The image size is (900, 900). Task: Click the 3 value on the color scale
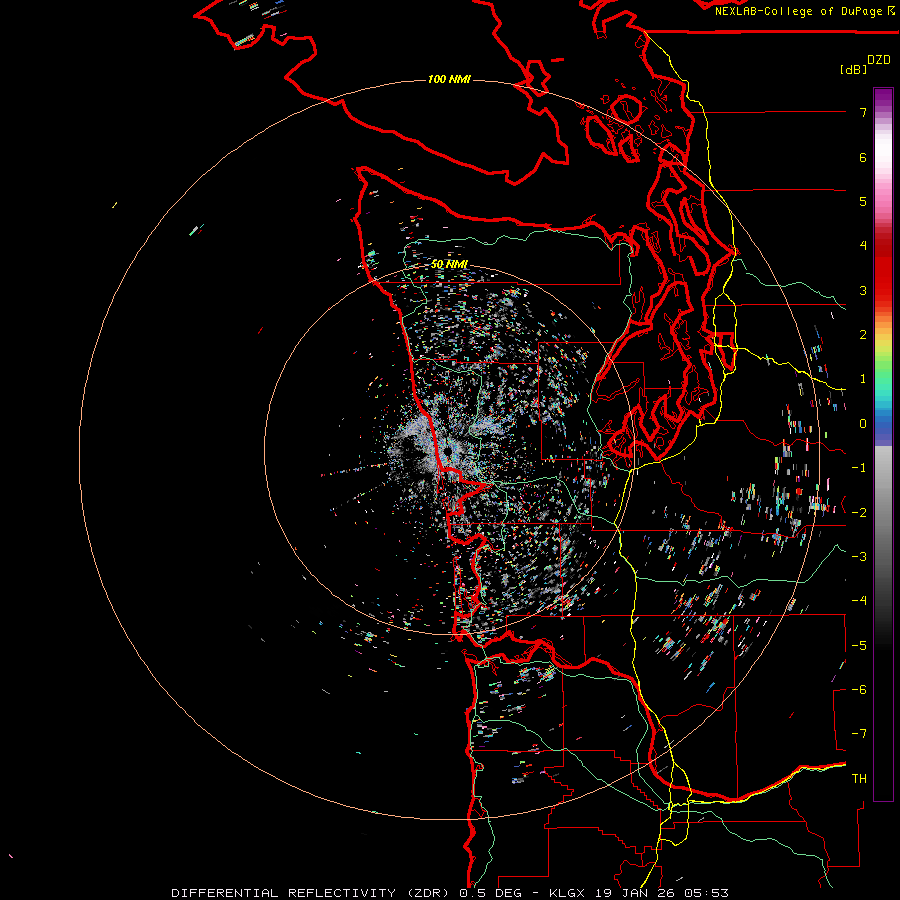863,290
